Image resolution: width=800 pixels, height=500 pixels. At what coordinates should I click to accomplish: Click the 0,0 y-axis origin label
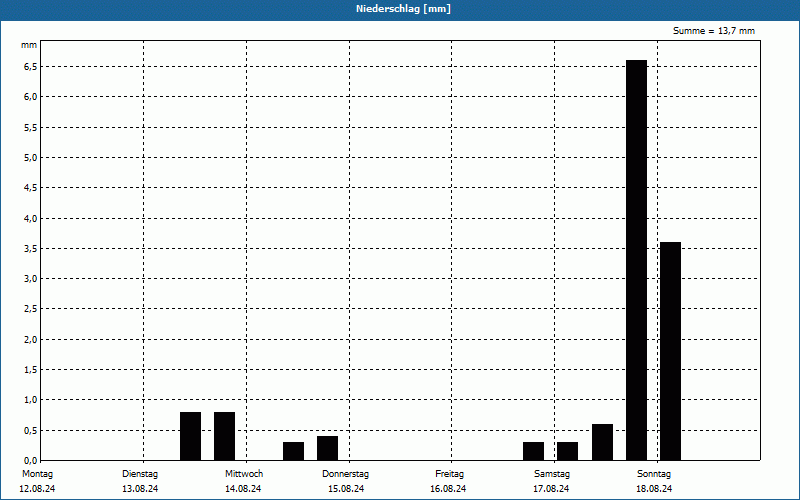(x=31, y=460)
